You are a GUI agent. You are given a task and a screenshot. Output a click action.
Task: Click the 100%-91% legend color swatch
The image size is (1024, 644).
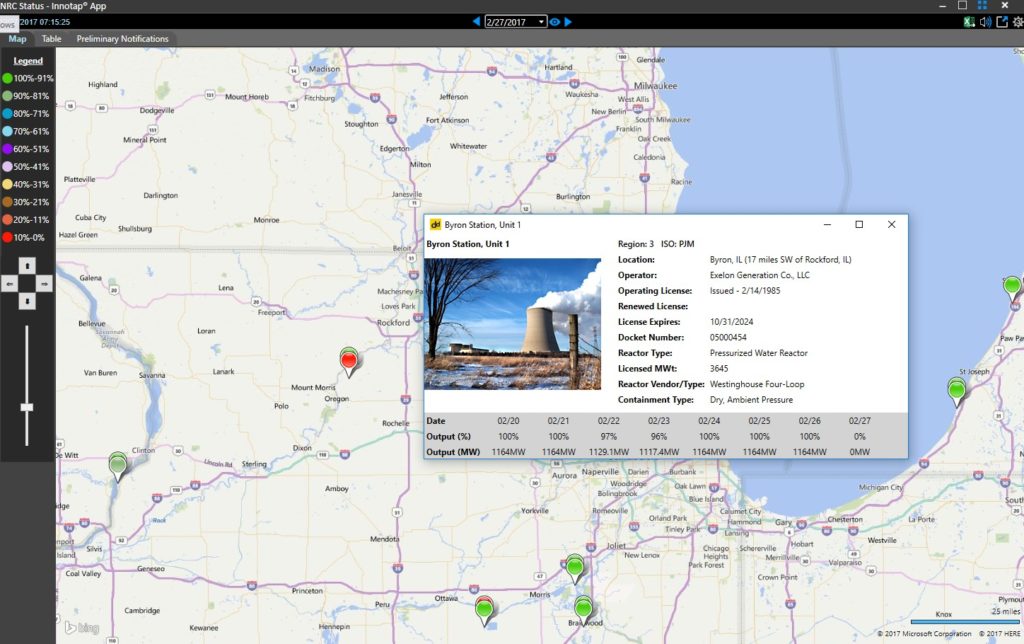(7, 78)
